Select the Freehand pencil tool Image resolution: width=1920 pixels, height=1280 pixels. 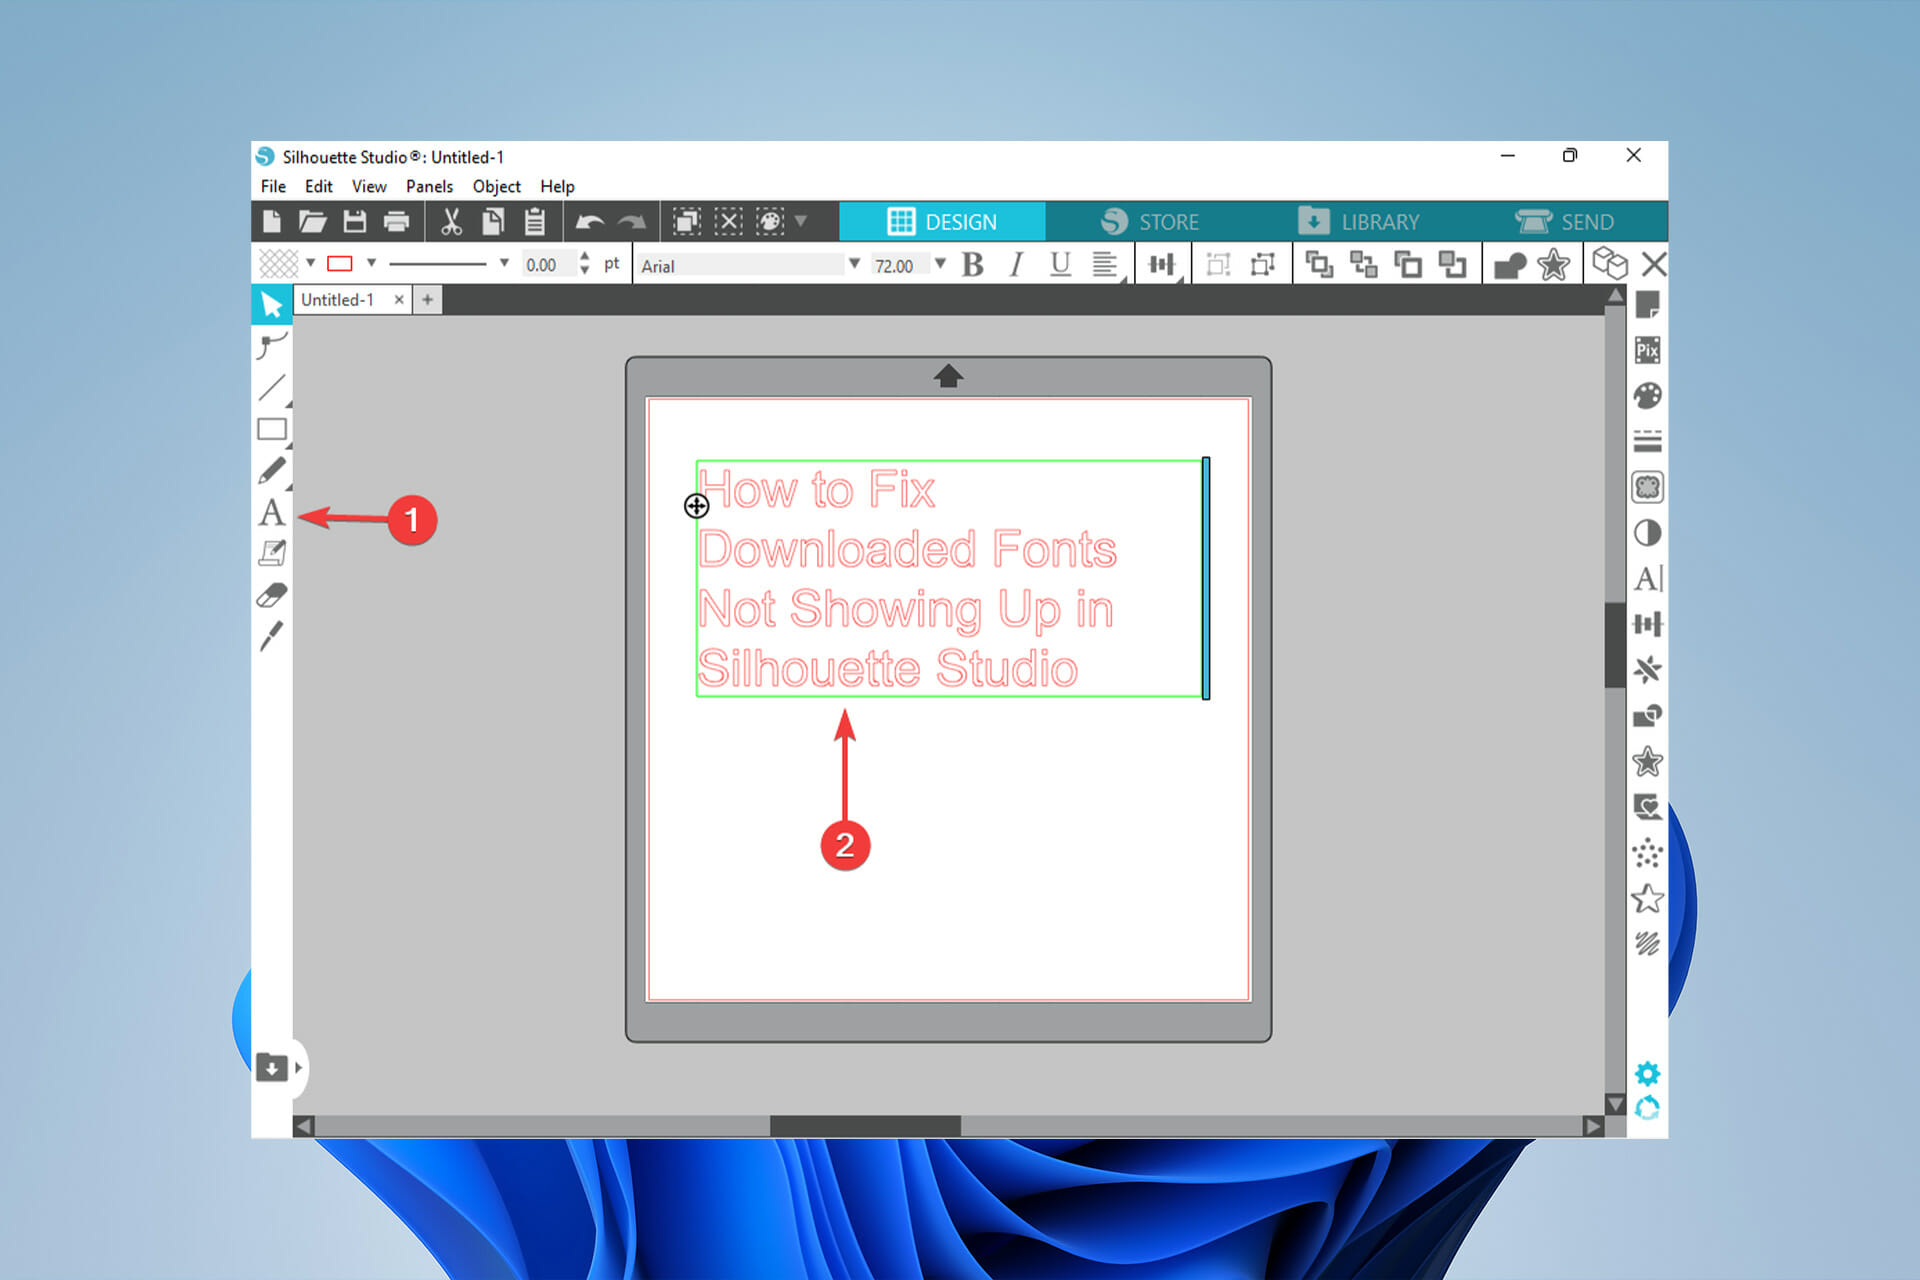(272, 471)
